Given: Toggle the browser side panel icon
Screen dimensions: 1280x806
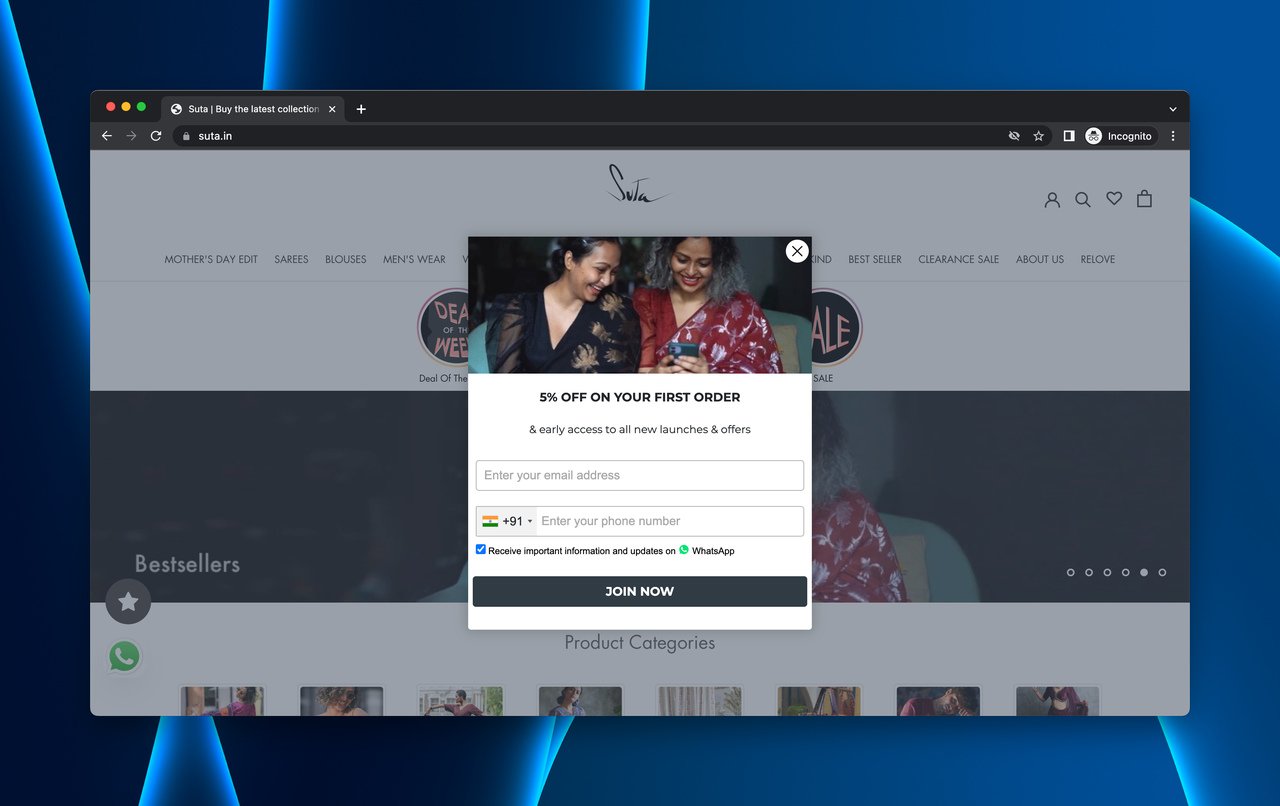Looking at the screenshot, I should point(1068,136).
